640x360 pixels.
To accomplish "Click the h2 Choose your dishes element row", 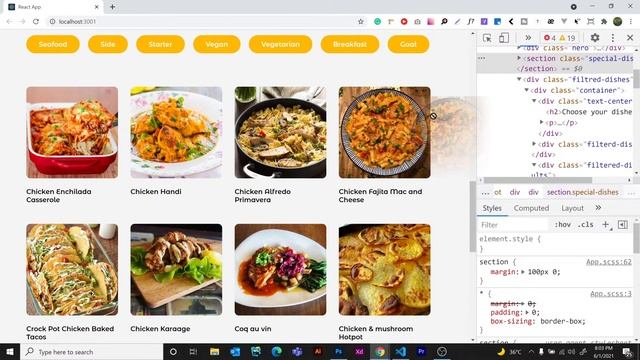I will click(589, 112).
